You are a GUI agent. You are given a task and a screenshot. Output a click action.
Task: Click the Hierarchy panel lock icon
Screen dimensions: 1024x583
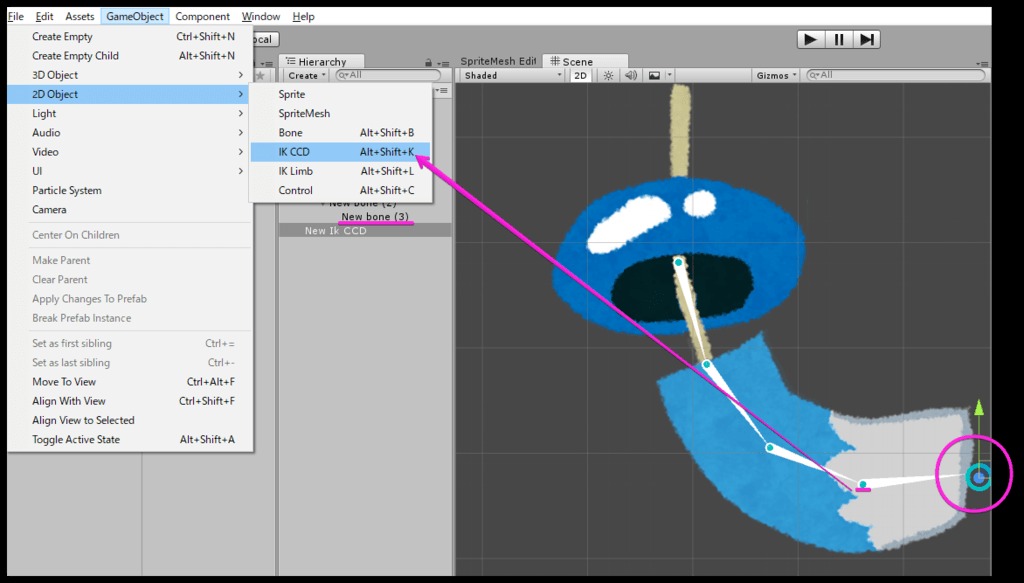[429, 62]
